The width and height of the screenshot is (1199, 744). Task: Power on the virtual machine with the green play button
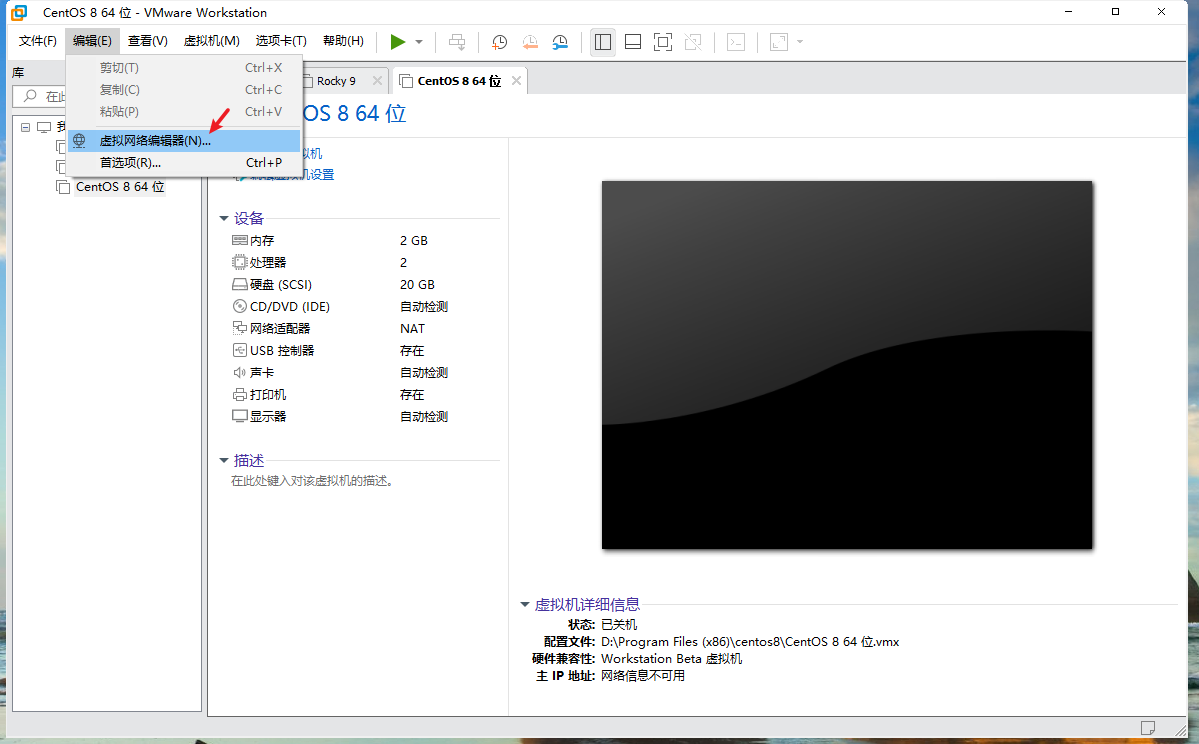click(x=398, y=42)
